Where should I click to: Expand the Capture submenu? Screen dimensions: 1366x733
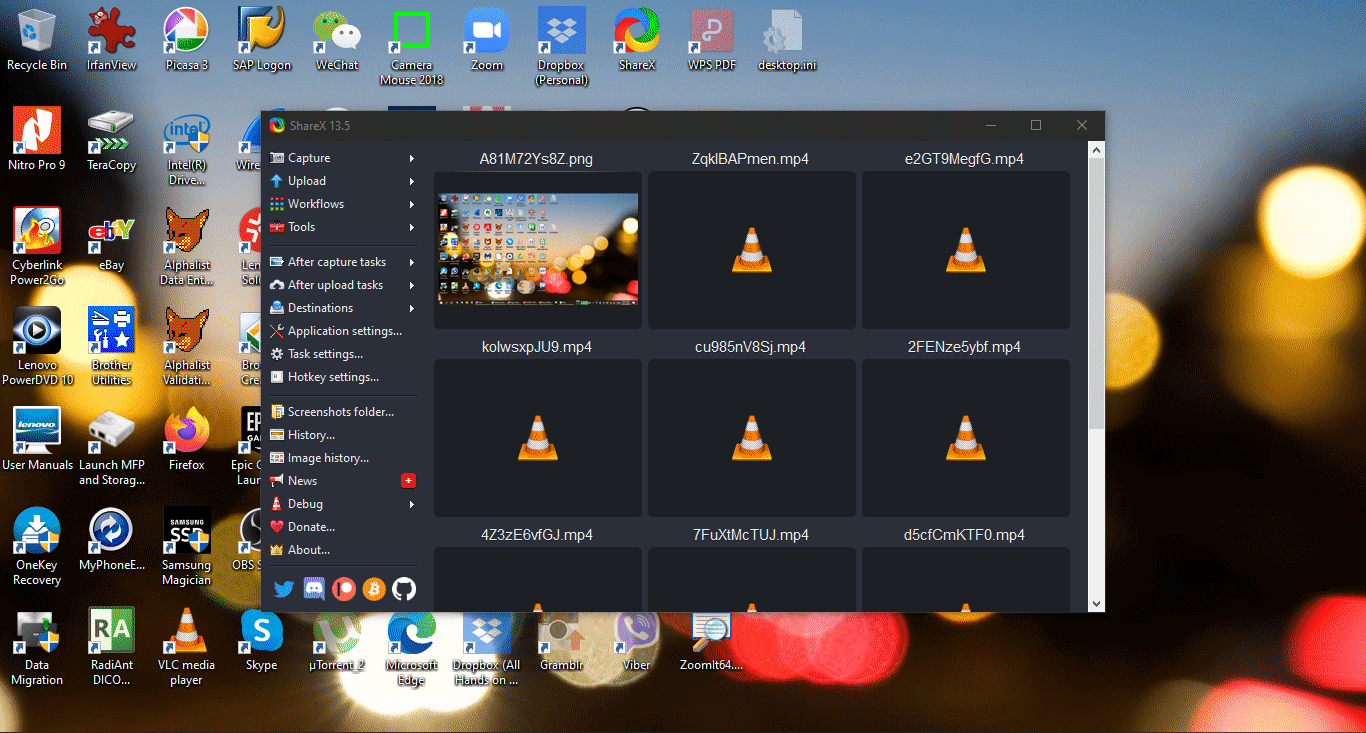[342, 158]
